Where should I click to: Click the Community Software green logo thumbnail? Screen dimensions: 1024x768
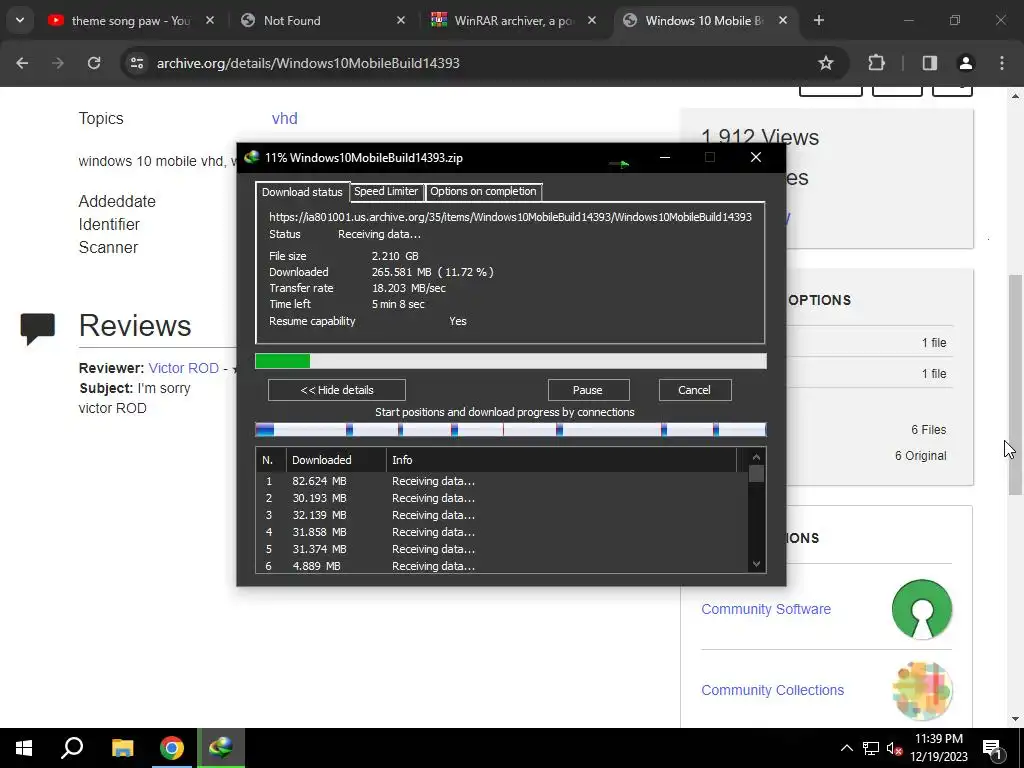coord(921,609)
